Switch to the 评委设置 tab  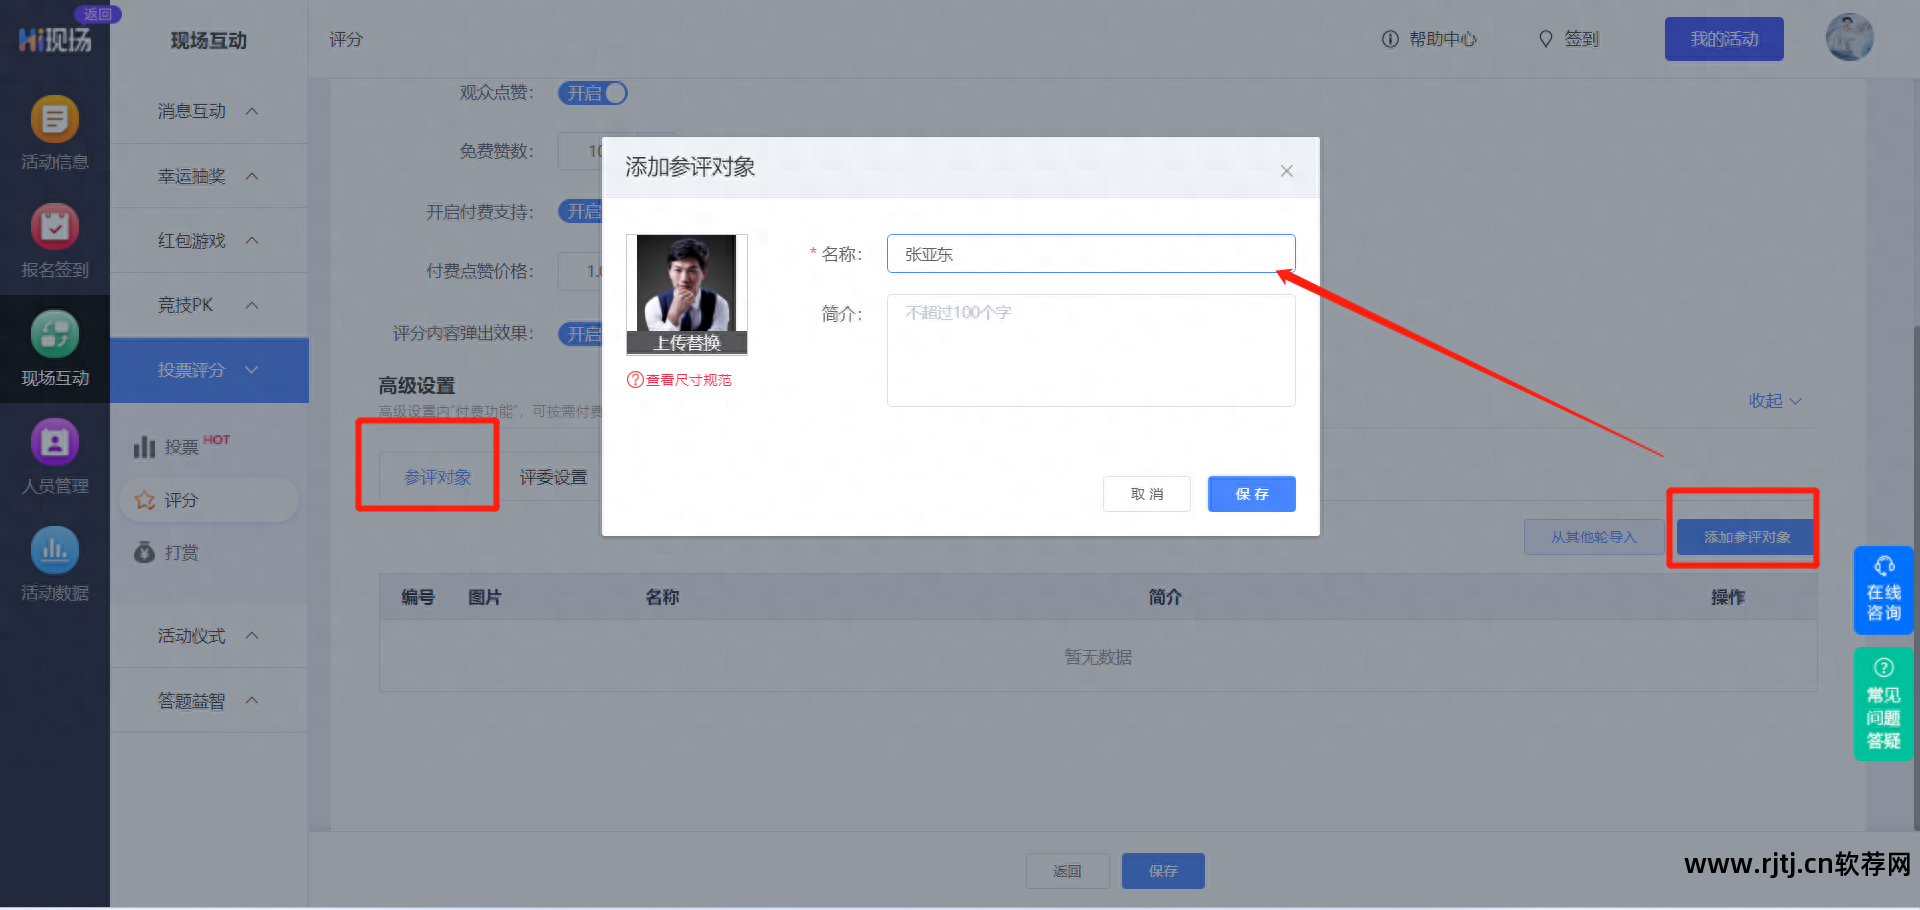552,477
